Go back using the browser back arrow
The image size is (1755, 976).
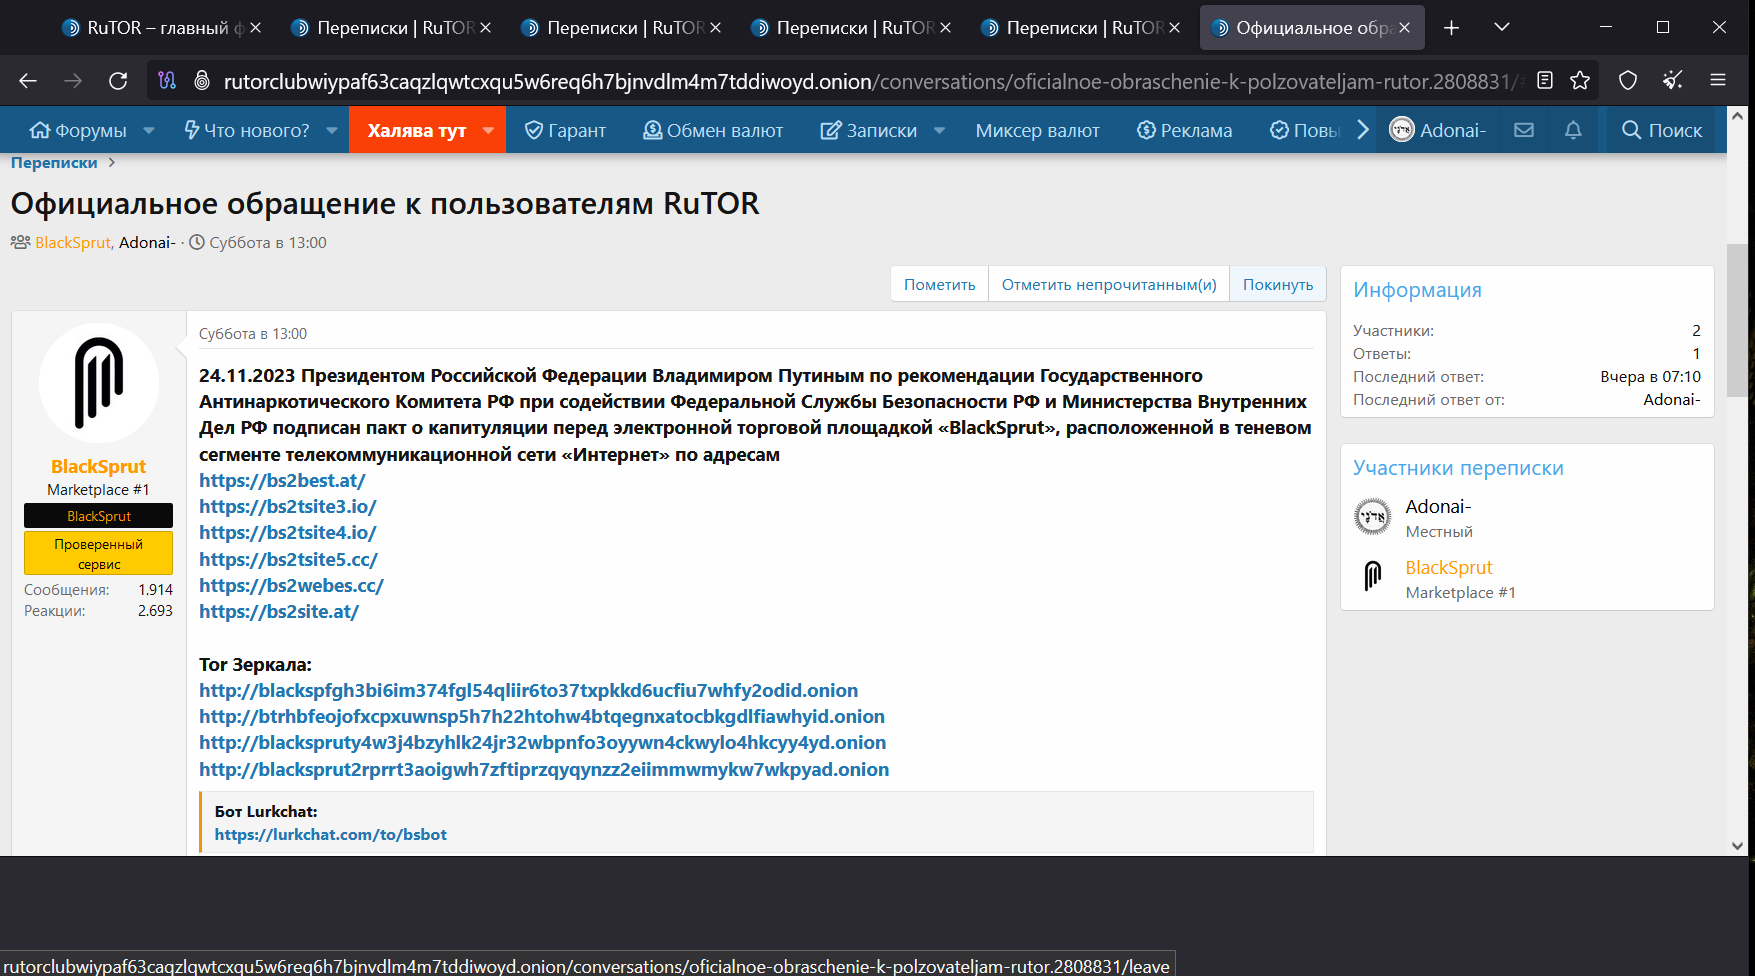tap(28, 81)
